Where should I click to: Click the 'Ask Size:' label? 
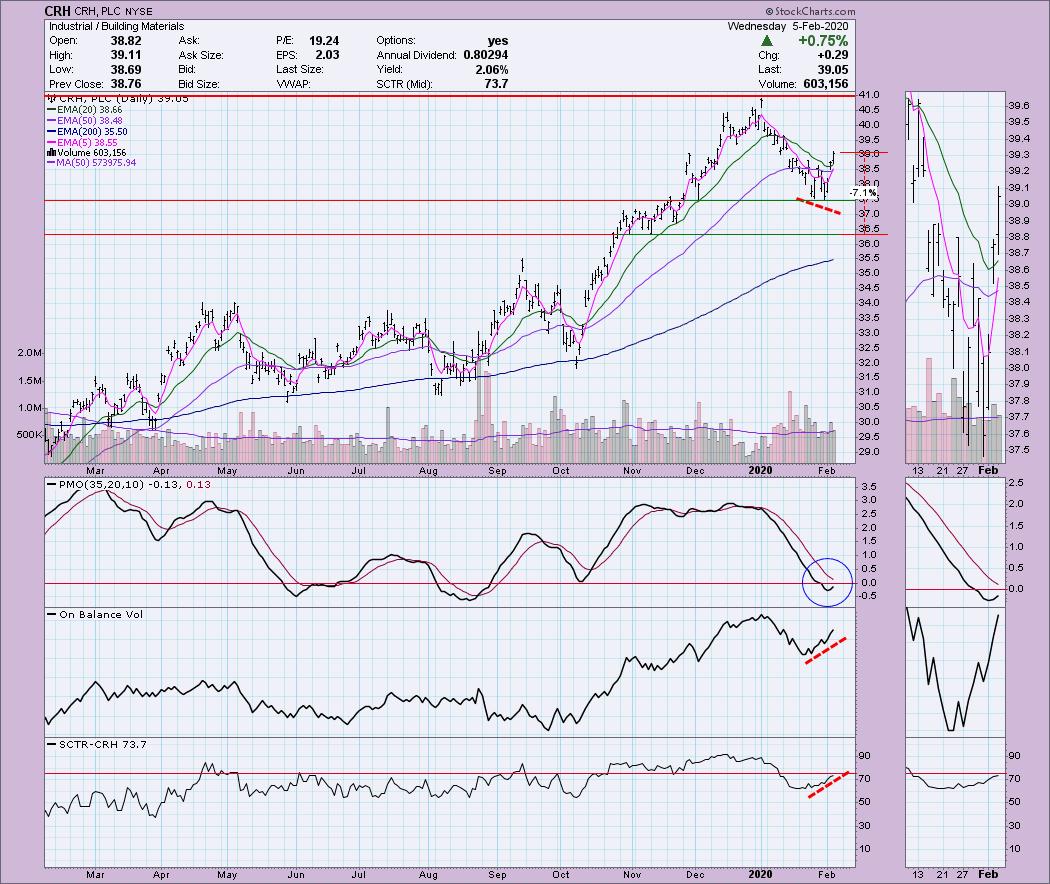201,55
